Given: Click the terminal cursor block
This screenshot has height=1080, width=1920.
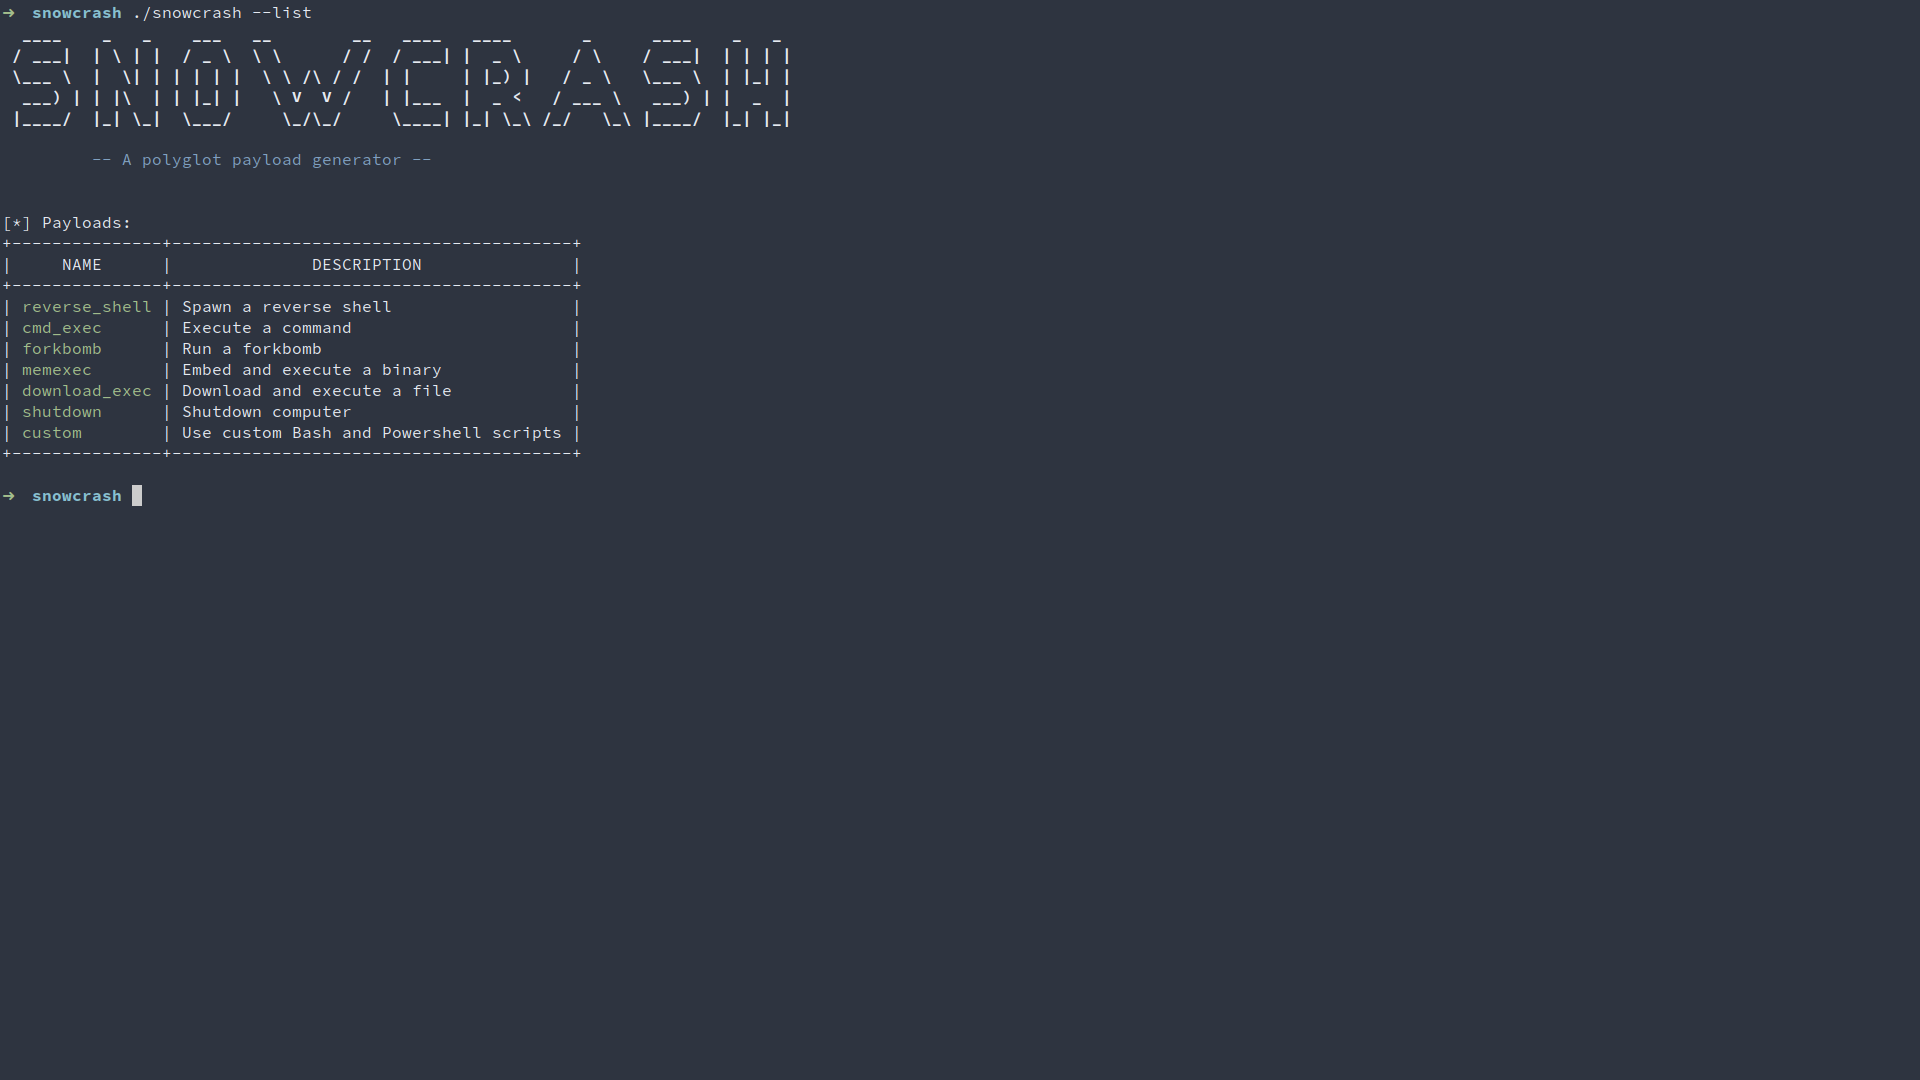Looking at the screenshot, I should 137,496.
